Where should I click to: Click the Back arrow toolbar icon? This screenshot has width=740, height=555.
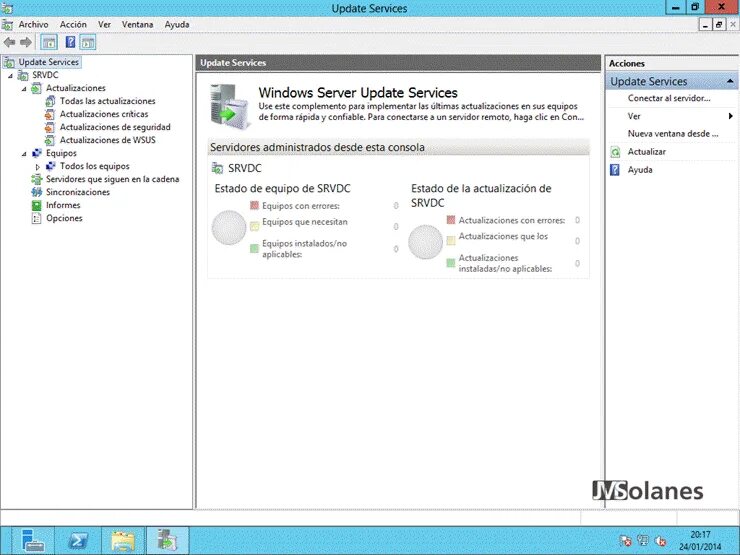9,42
